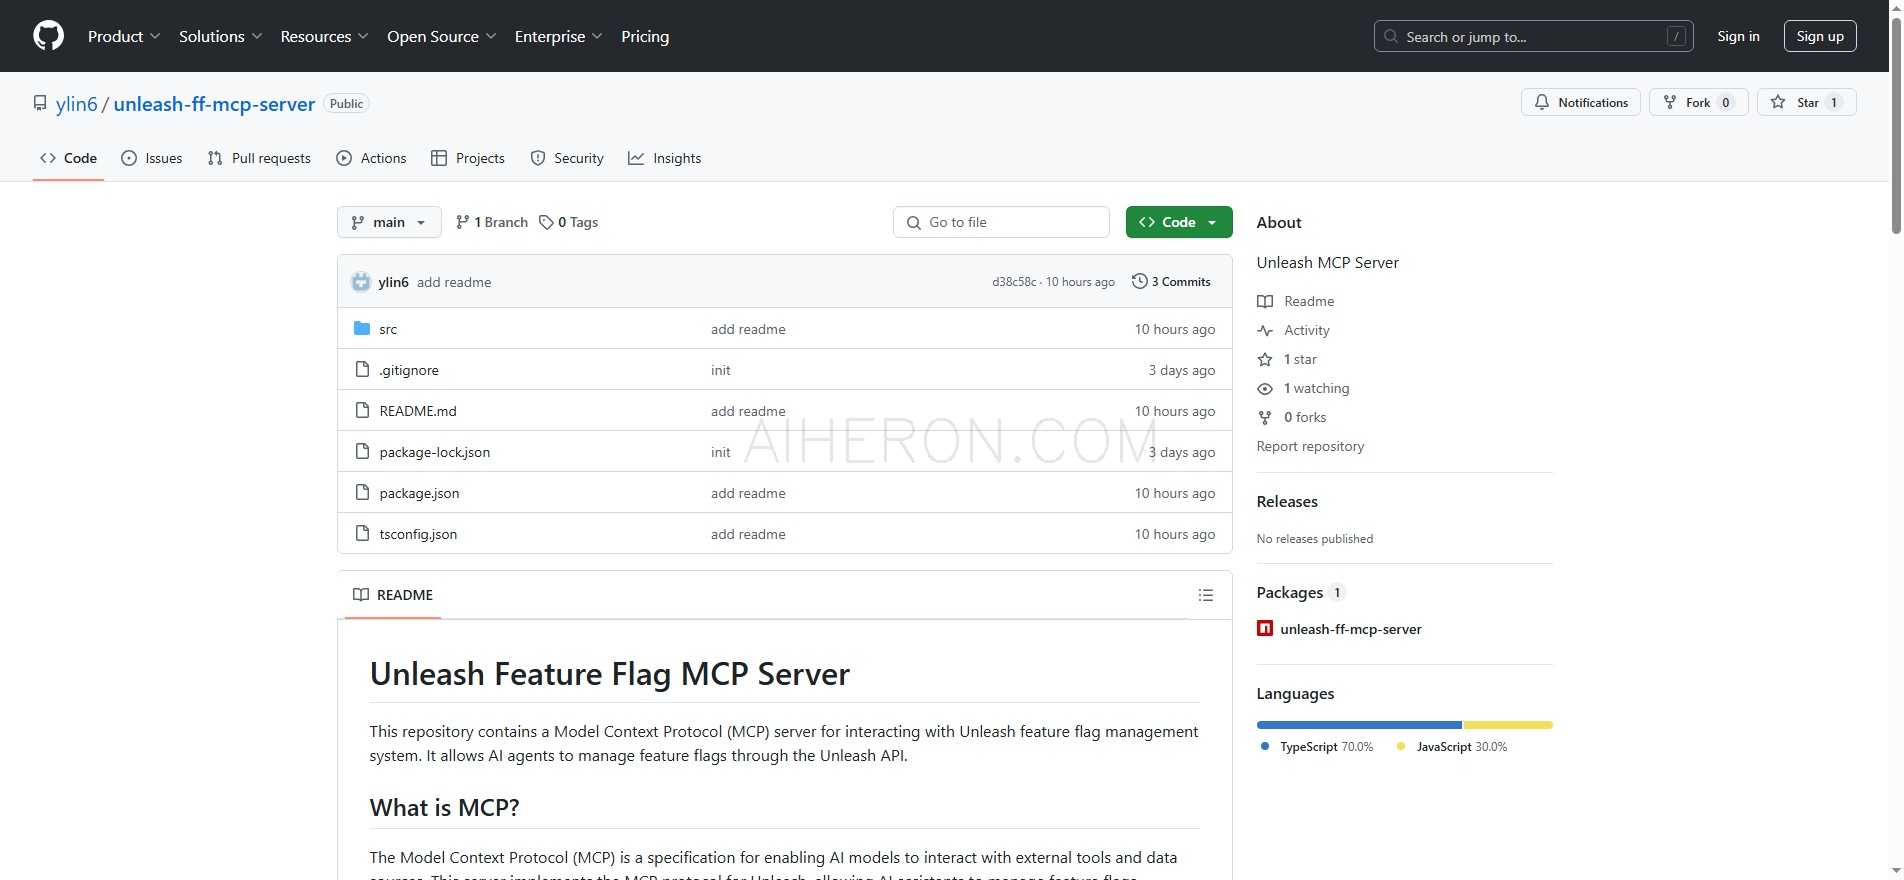This screenshot has height=880, width=1904.
Task: Open the README outline list icon
Action: [1206, 595]
